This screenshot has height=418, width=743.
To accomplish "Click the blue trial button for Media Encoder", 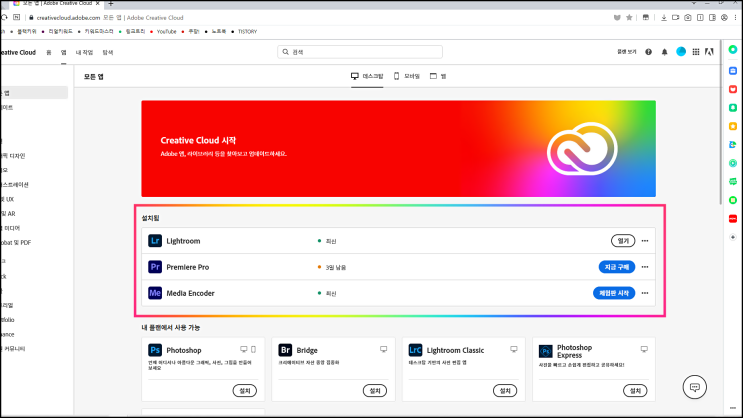I will [614, 293].
